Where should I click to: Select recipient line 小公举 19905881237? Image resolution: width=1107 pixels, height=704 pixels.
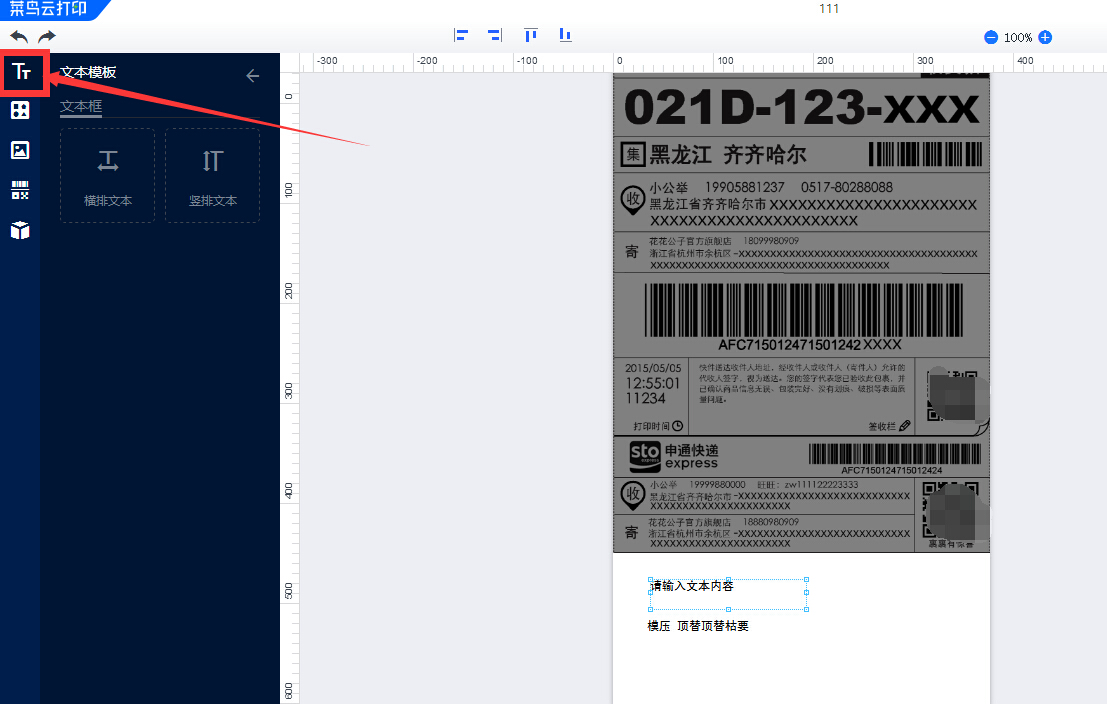pyautogui.click(x=771, y=187)
